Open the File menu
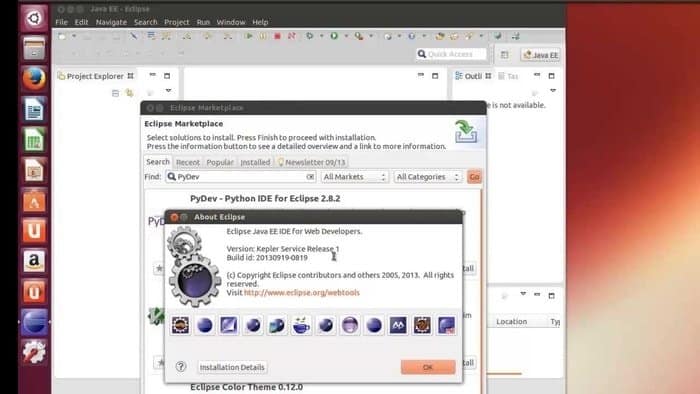 coord(62,22)
